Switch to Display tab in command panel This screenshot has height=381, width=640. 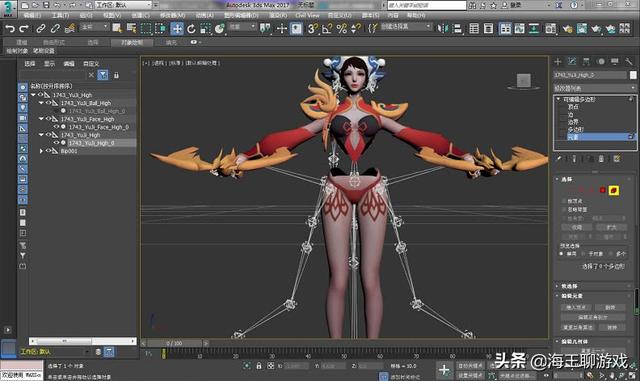615,62
